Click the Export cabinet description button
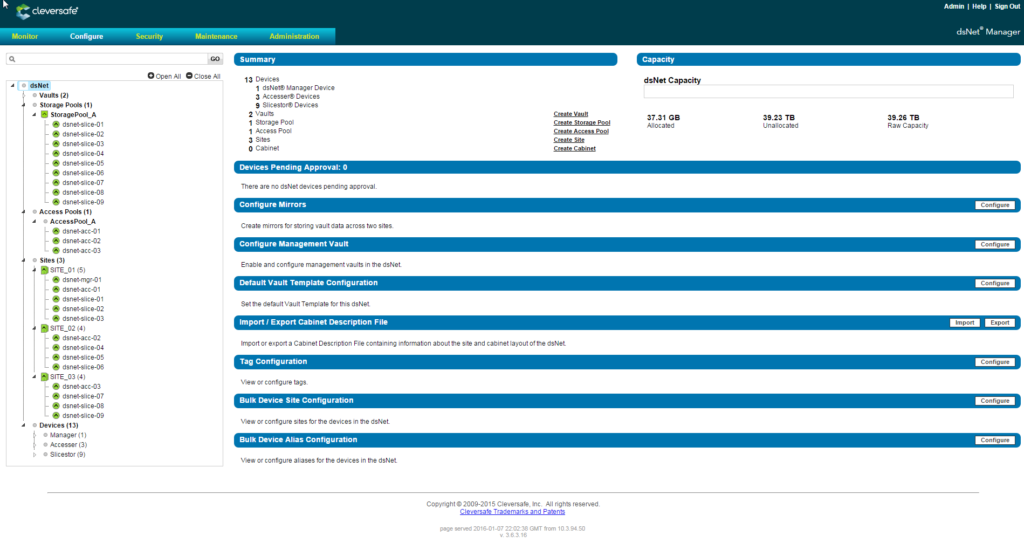Screen dimensions: 1024x550 coord(1000,323)
